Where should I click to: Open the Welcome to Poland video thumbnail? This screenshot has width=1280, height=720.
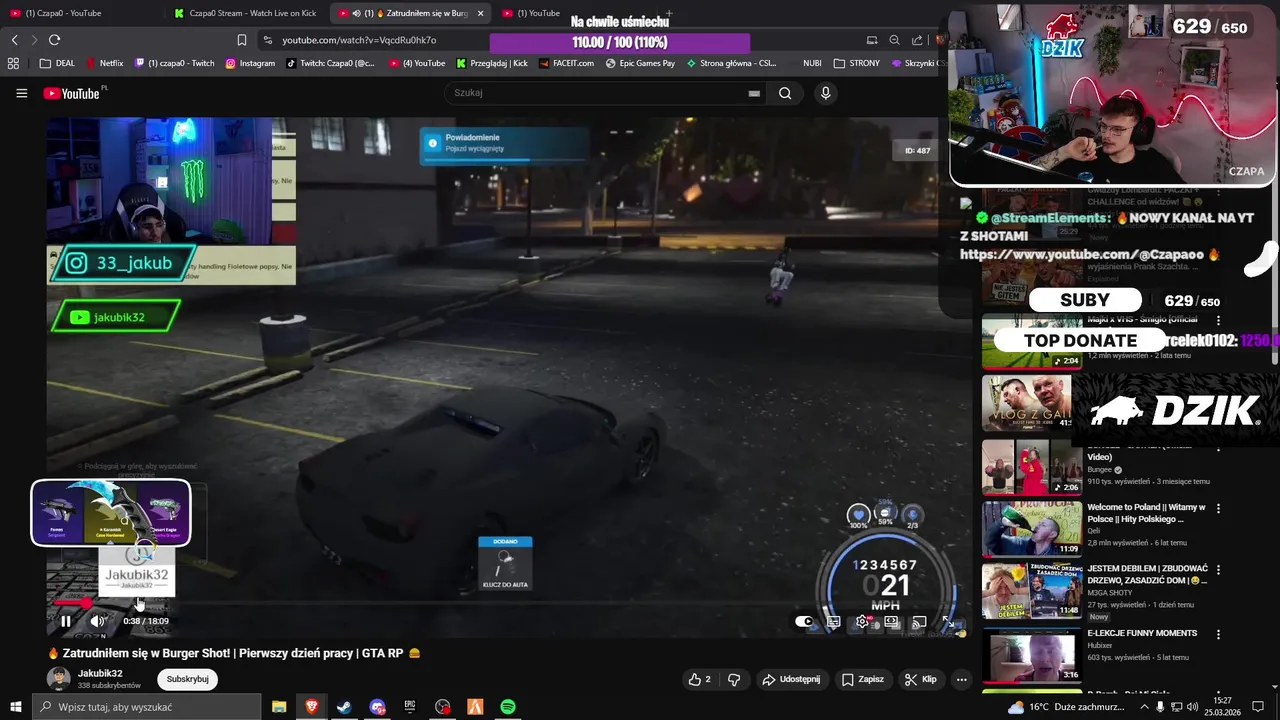pos(1031,527)
